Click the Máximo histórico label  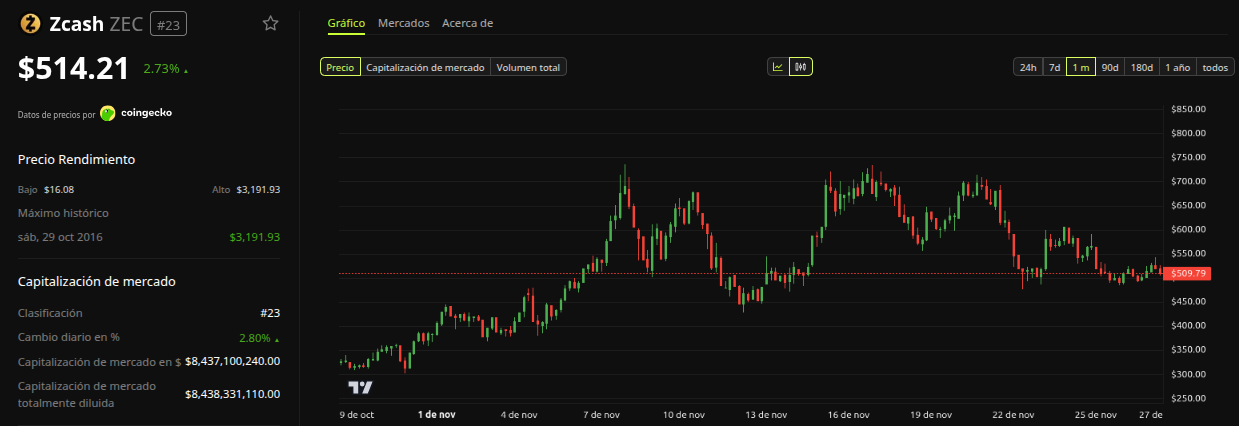tap(63, 213)
